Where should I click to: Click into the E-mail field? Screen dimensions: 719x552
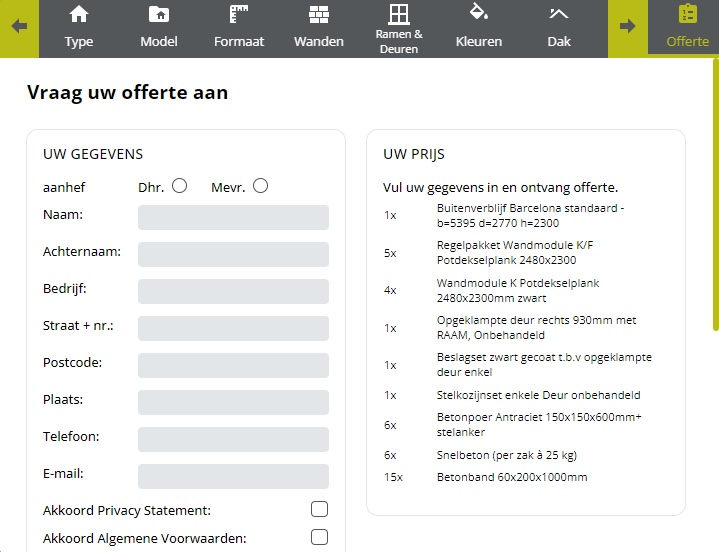(x=233, y=476)
